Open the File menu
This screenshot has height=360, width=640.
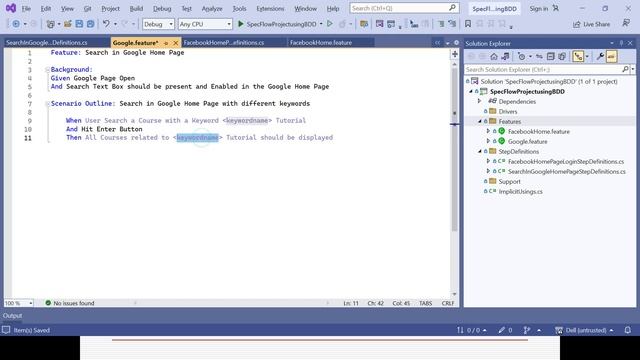(26, 8)
